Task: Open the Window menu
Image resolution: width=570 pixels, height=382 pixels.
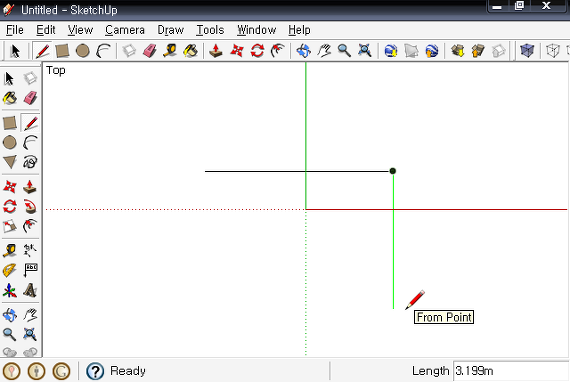Action: (x=256, y=30)
